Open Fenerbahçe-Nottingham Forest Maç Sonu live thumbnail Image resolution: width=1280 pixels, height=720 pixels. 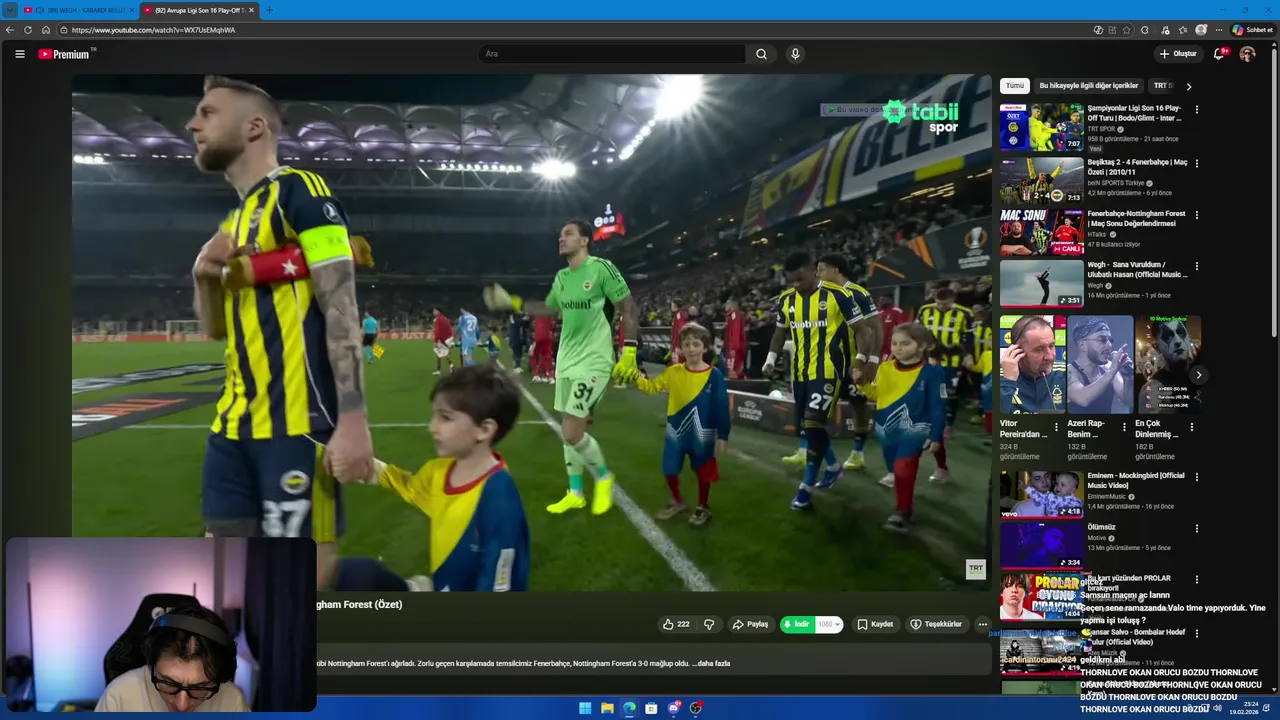(1041, 232)
